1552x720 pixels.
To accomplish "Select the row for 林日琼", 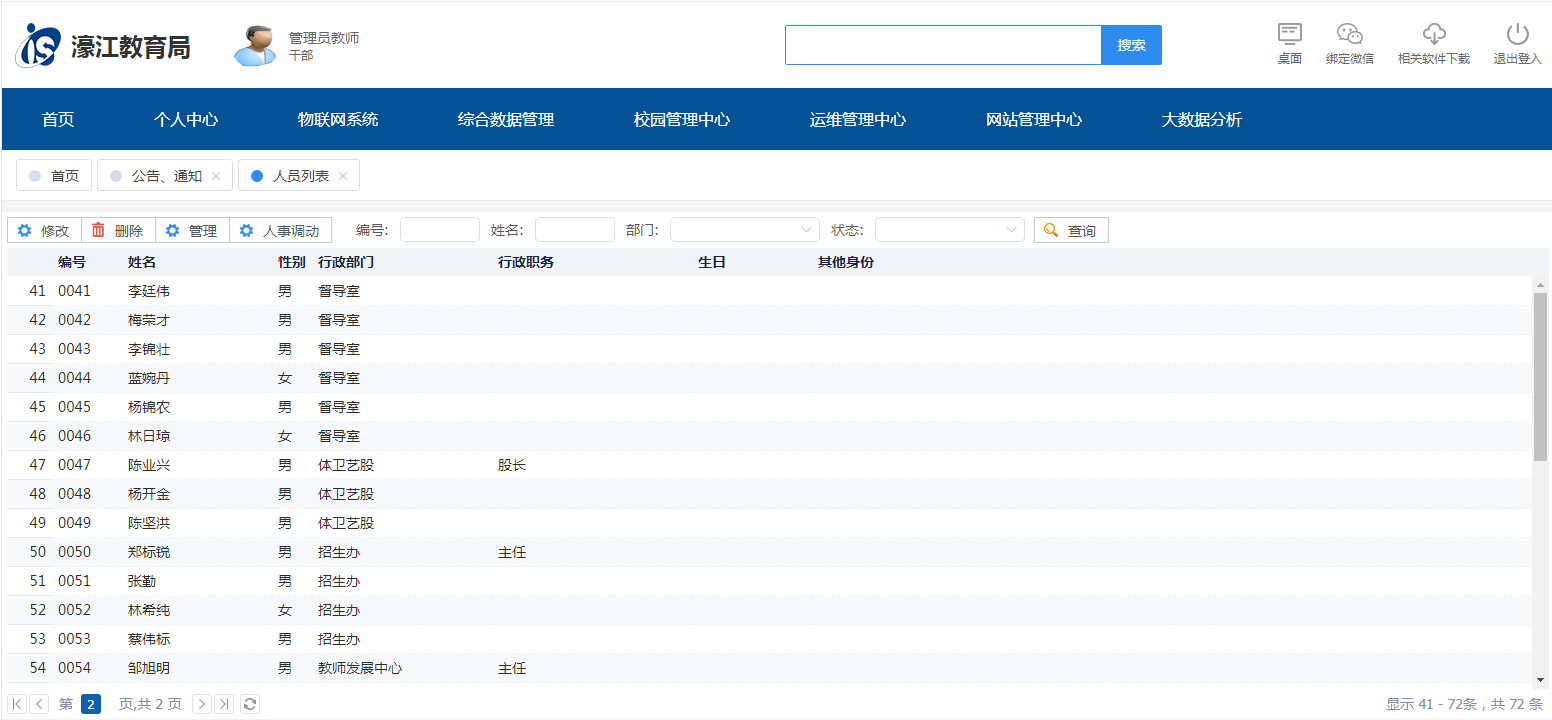I will click(770, 436).
